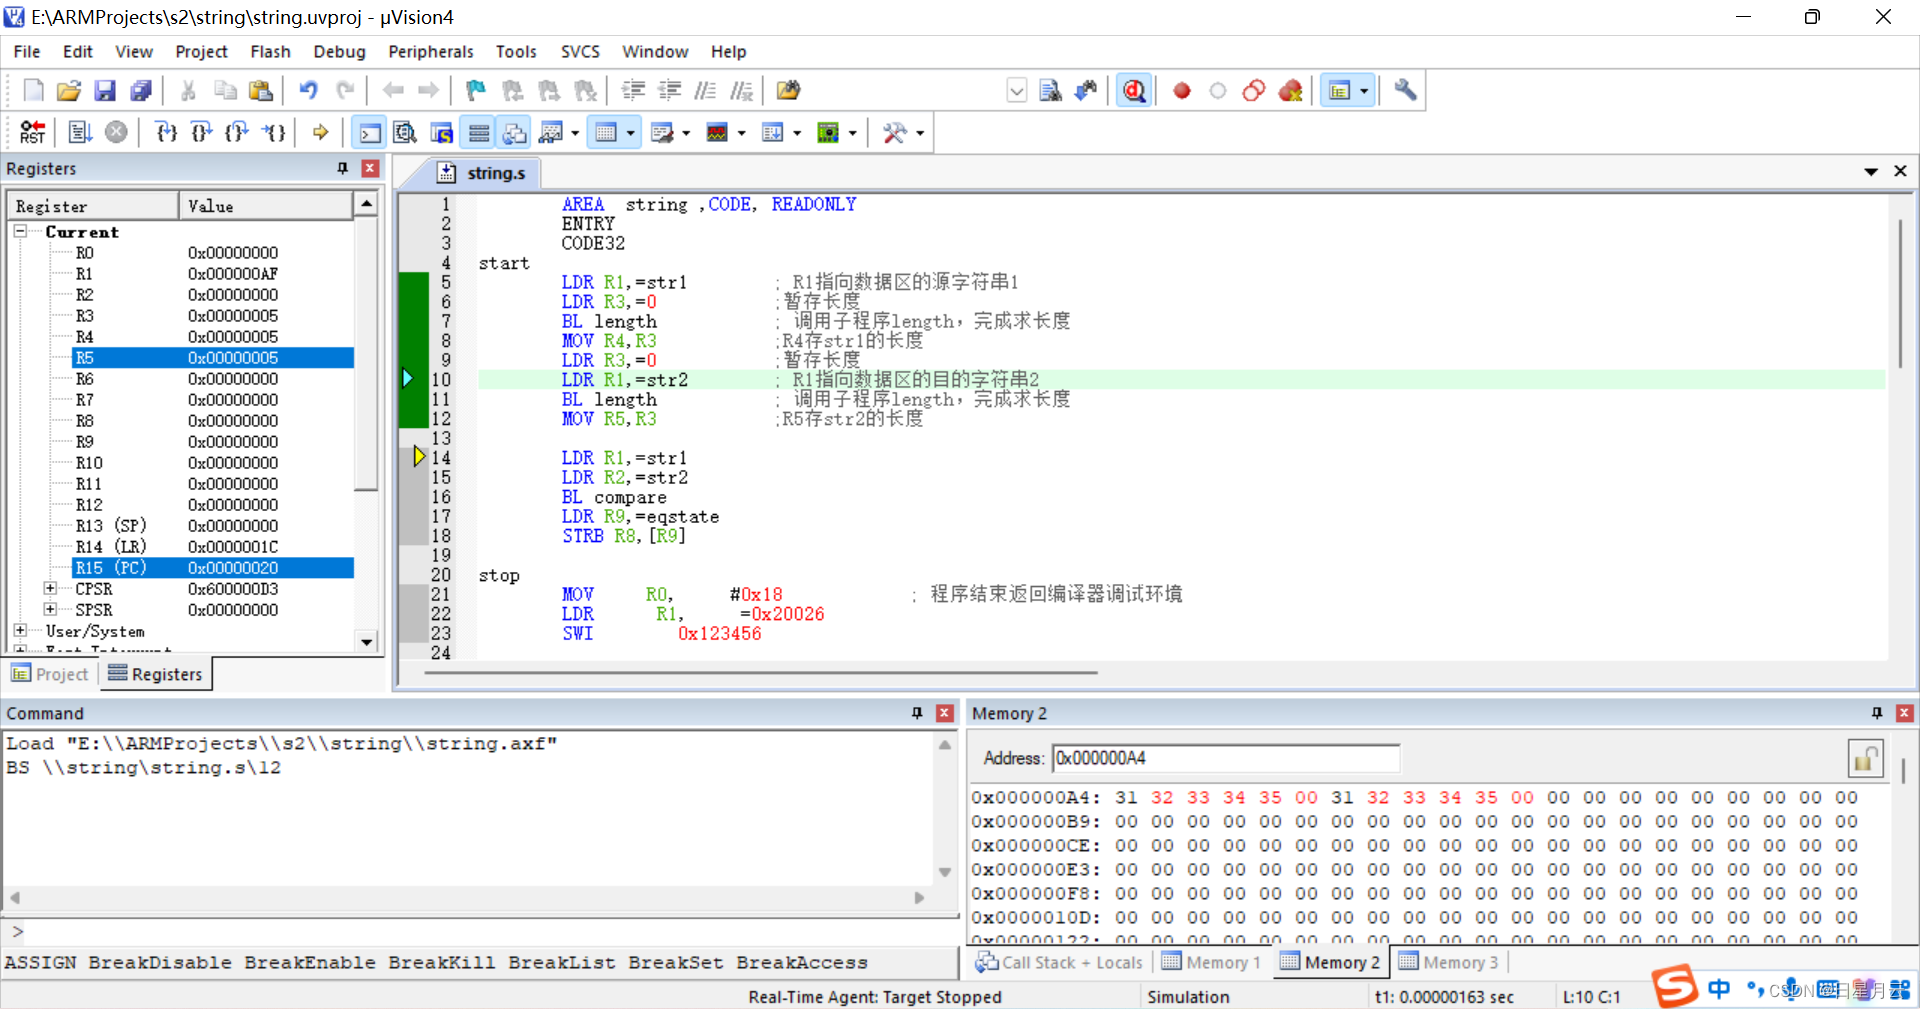Image resolution: width=1920 pixels, height=1009 pixels.
Task: Open the Toolbox dropdown arrow
Action: (919, 133)
